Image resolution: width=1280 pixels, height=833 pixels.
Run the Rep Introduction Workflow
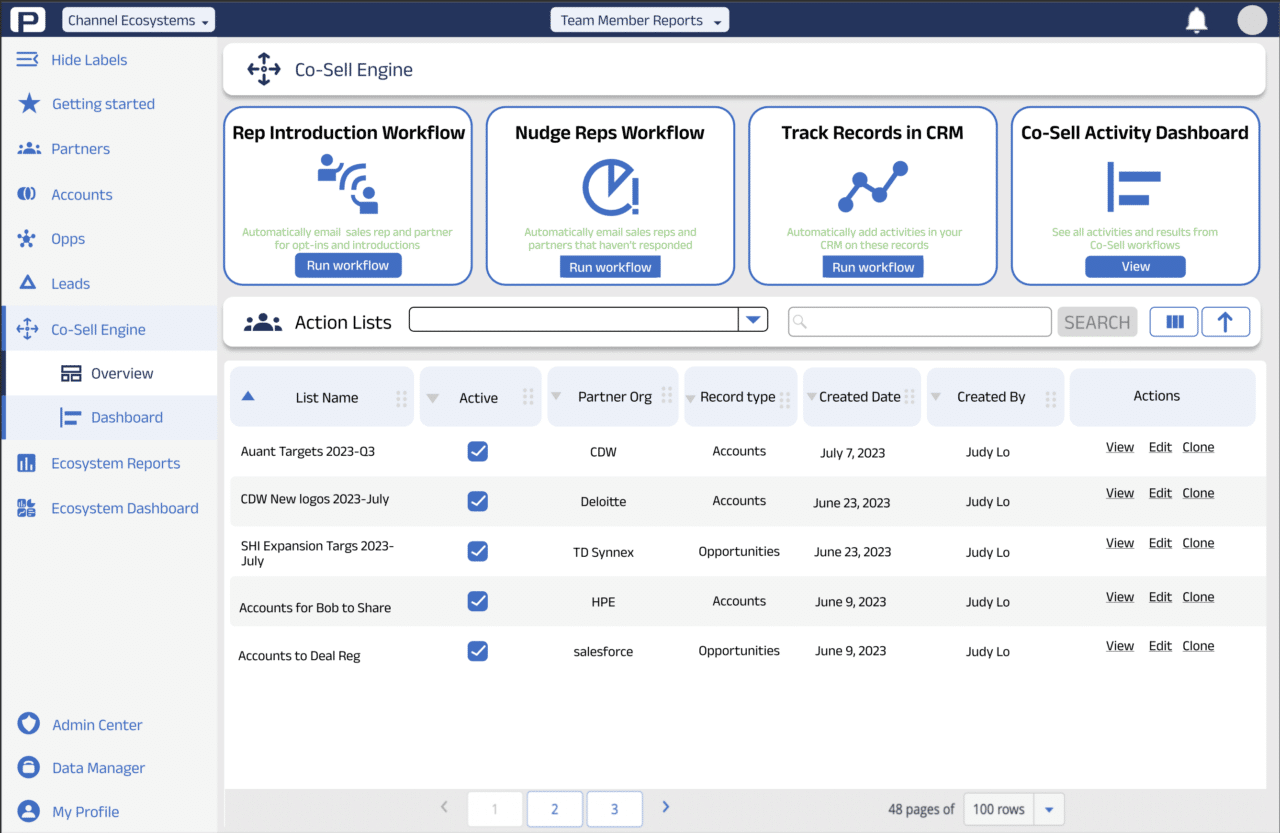348,266
